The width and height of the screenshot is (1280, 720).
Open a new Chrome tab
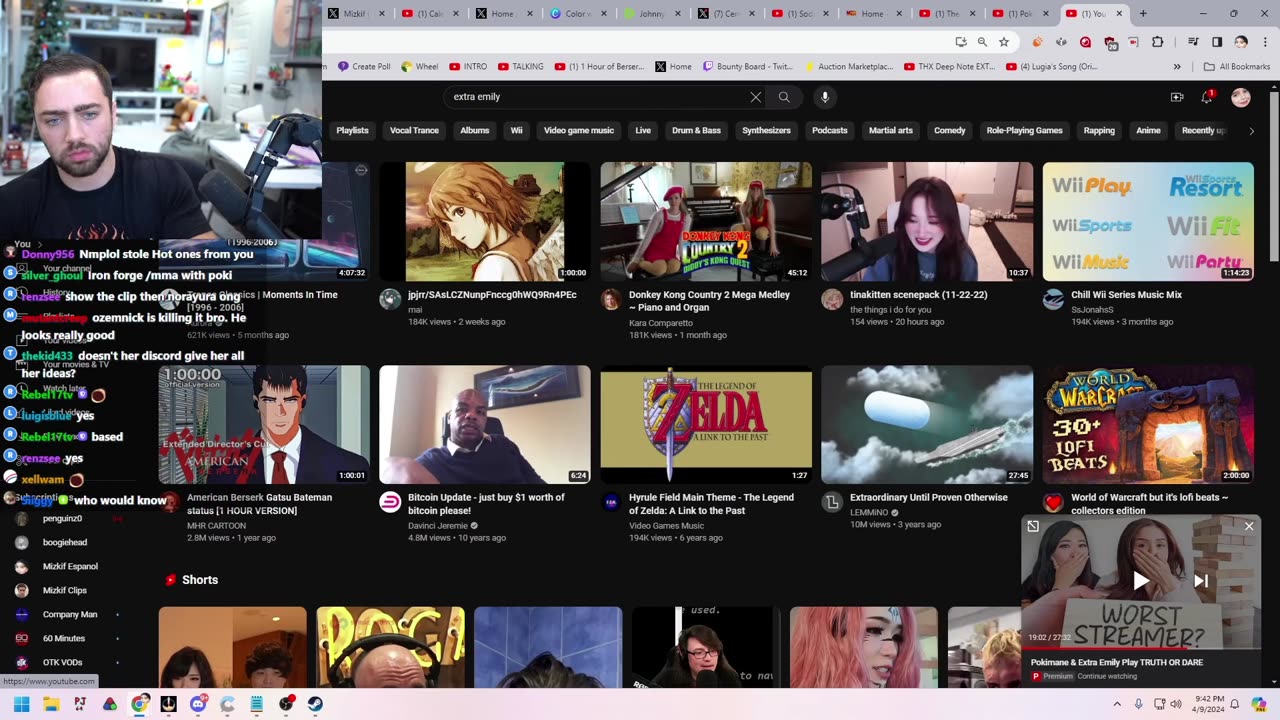click(1143, 14)
